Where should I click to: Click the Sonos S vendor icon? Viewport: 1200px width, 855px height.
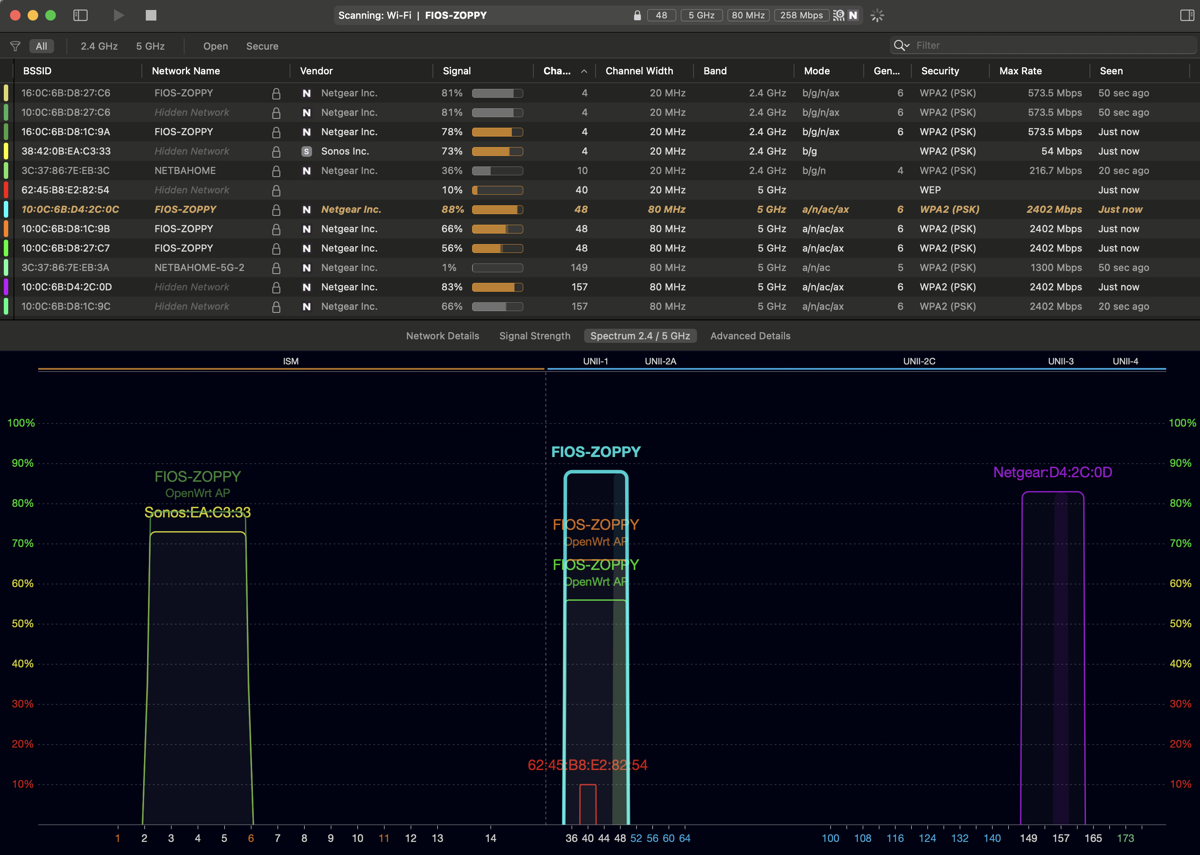click(x=306, y=151)
